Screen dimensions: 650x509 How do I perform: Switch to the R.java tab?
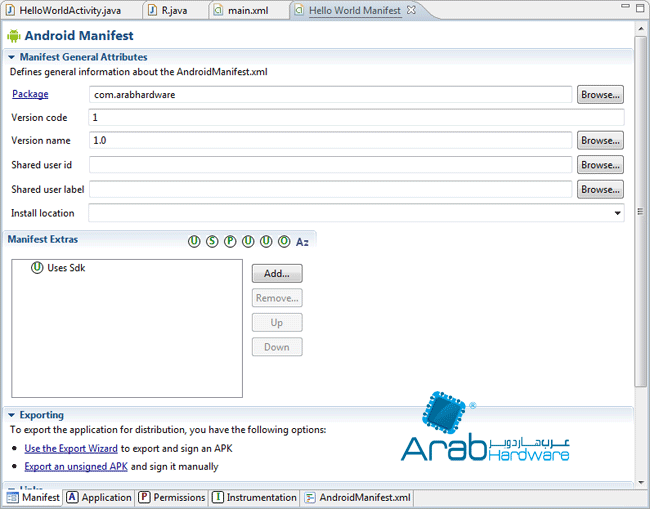[x=174, y=10]
